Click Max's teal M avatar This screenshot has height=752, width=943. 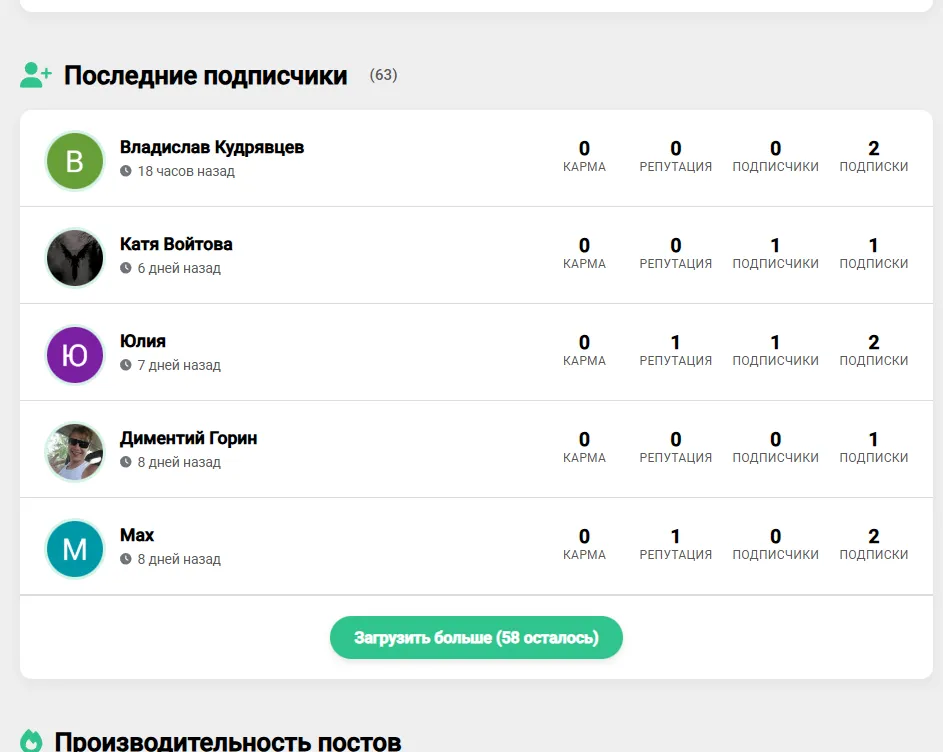[75, 549]
